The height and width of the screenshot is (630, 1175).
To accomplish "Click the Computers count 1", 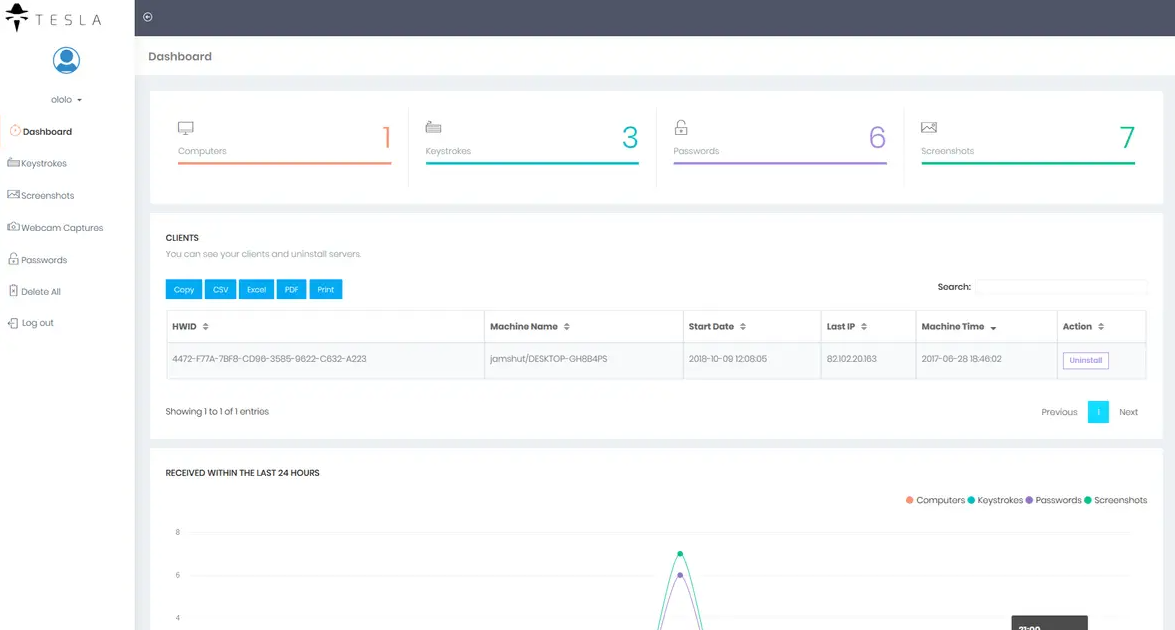I will tap(387, 137).
